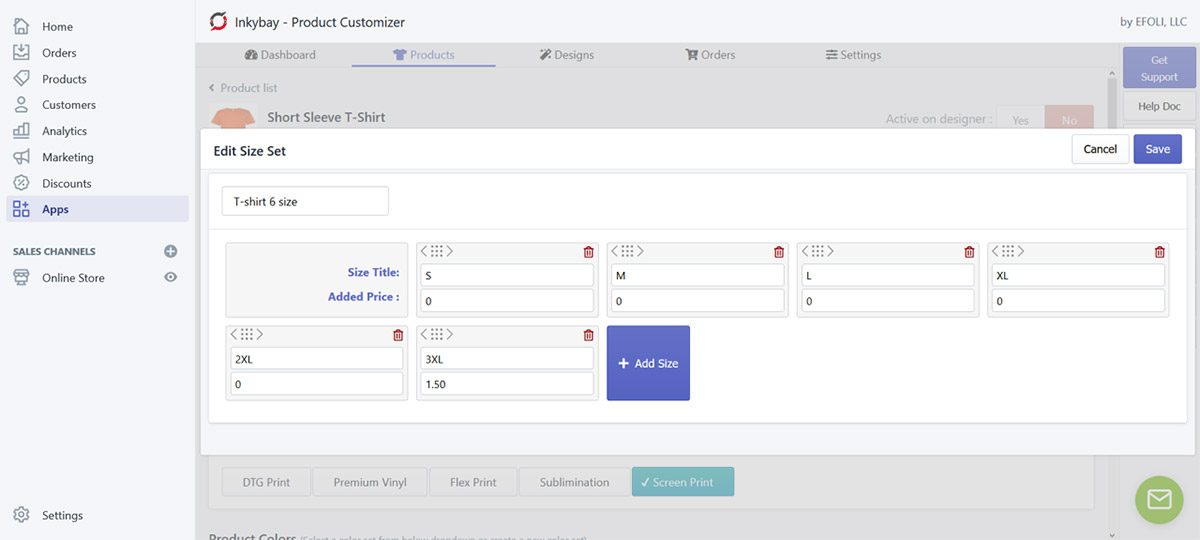The height and width of the screenshot is (540, 1200).
Task: Move the 3XL size left with its arrow
Action: pyautogui.click(x=424, y=334)
